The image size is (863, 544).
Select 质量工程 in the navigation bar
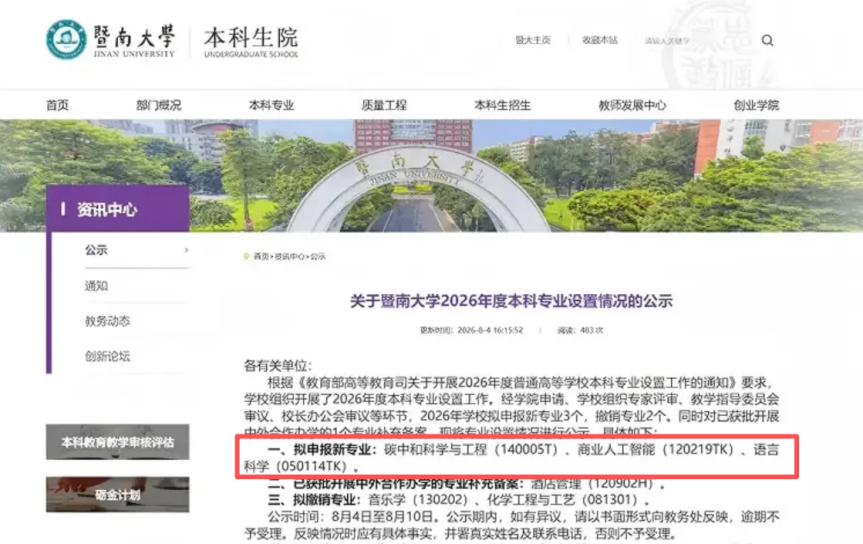[x=384, y=105]
